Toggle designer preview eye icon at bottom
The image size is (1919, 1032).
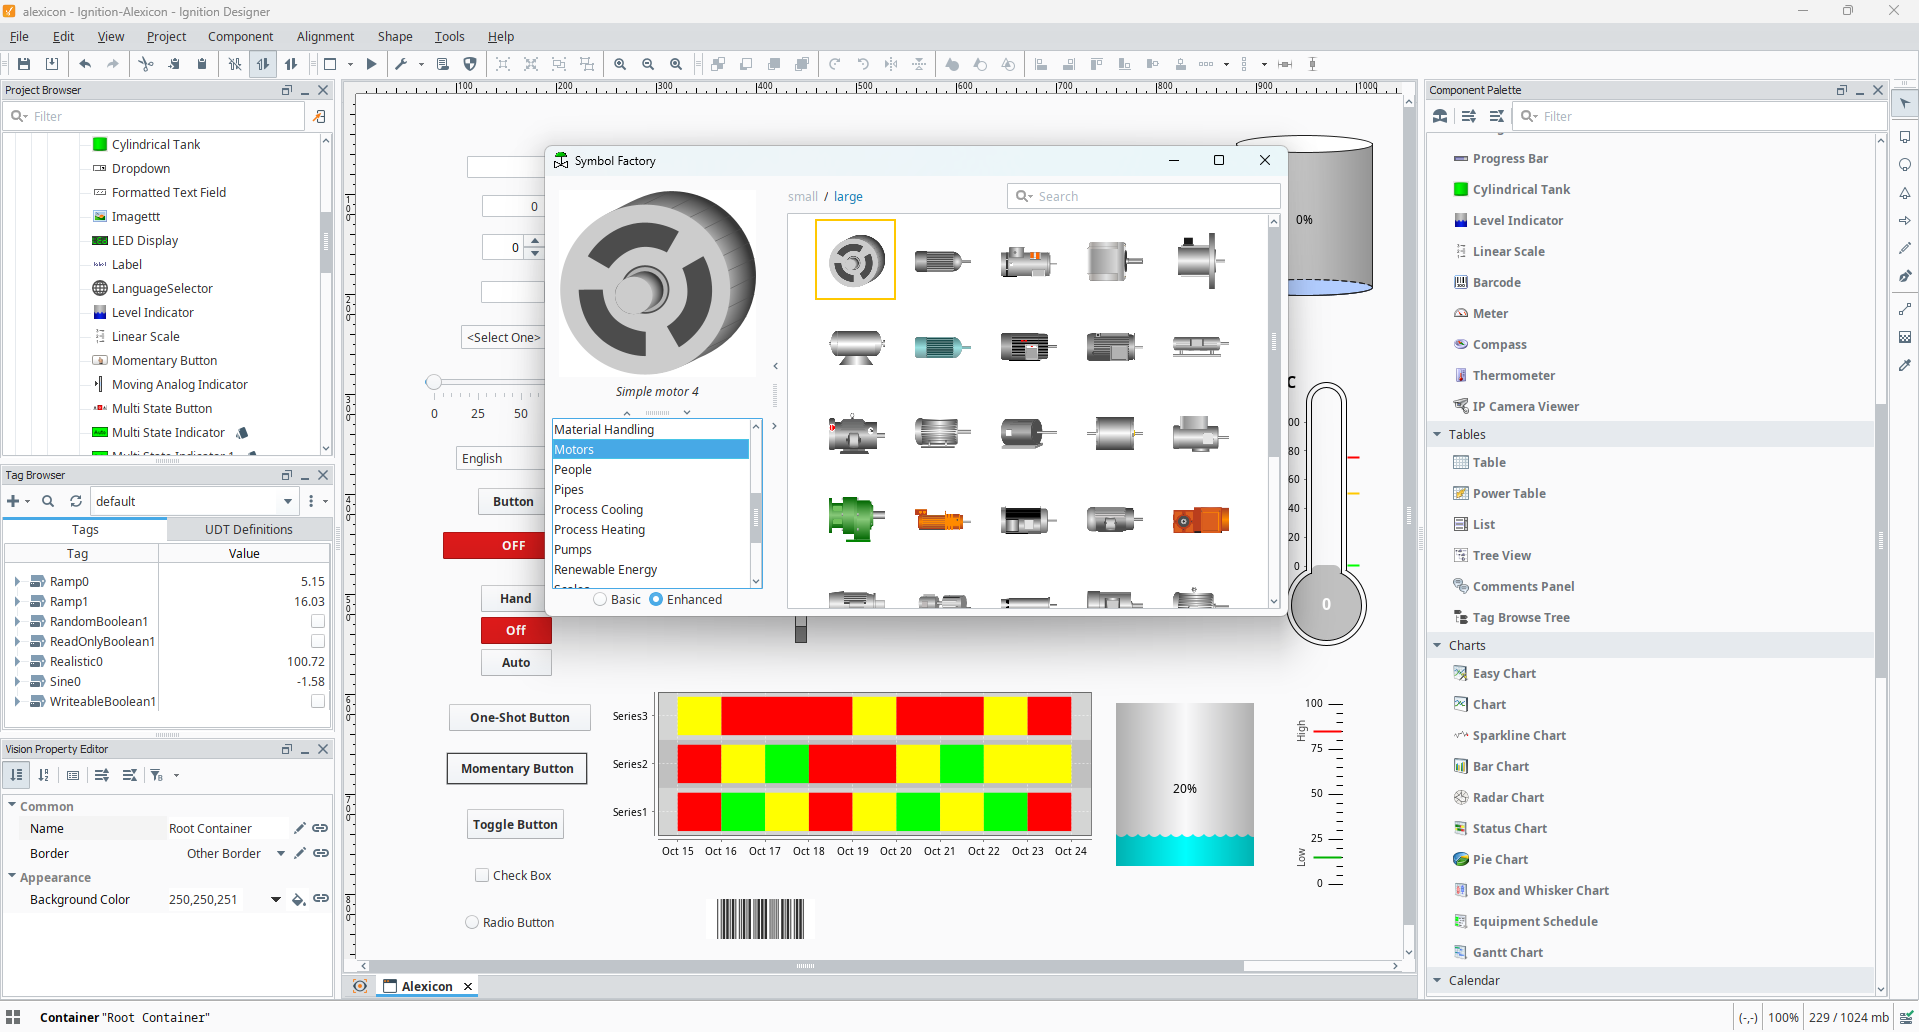point(360,986)
